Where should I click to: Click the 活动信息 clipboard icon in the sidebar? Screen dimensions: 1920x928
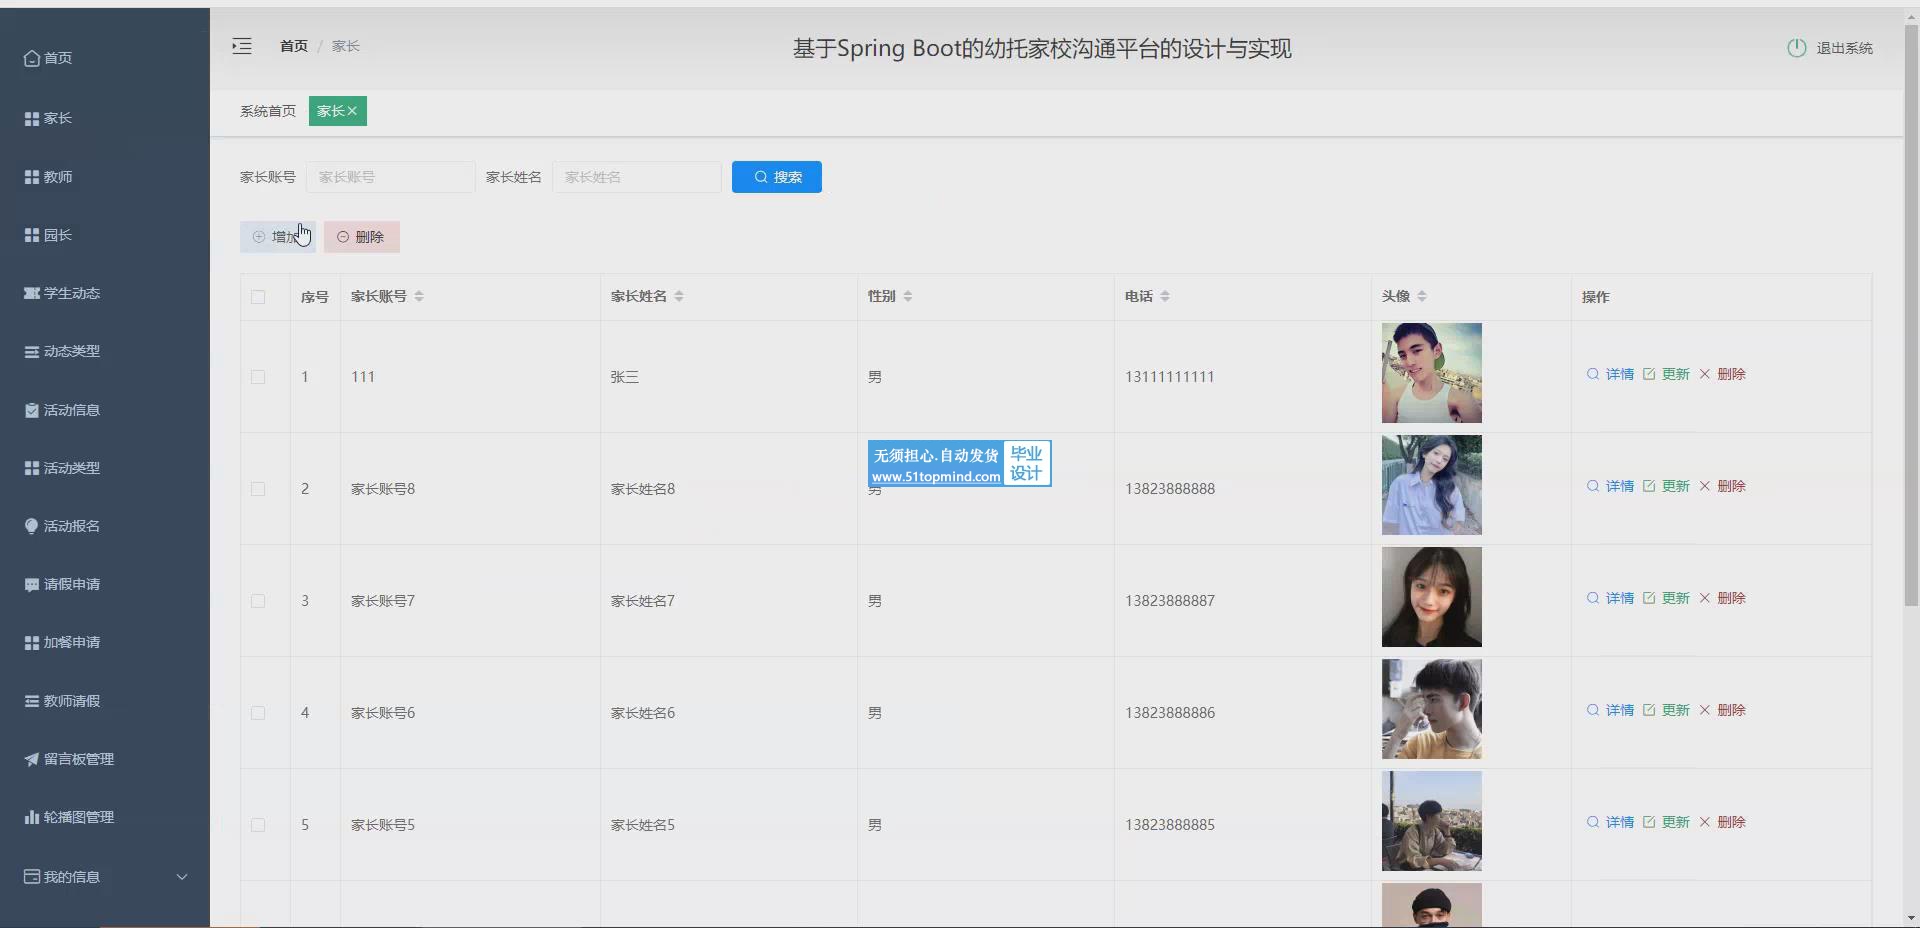[x=32, y=410]
